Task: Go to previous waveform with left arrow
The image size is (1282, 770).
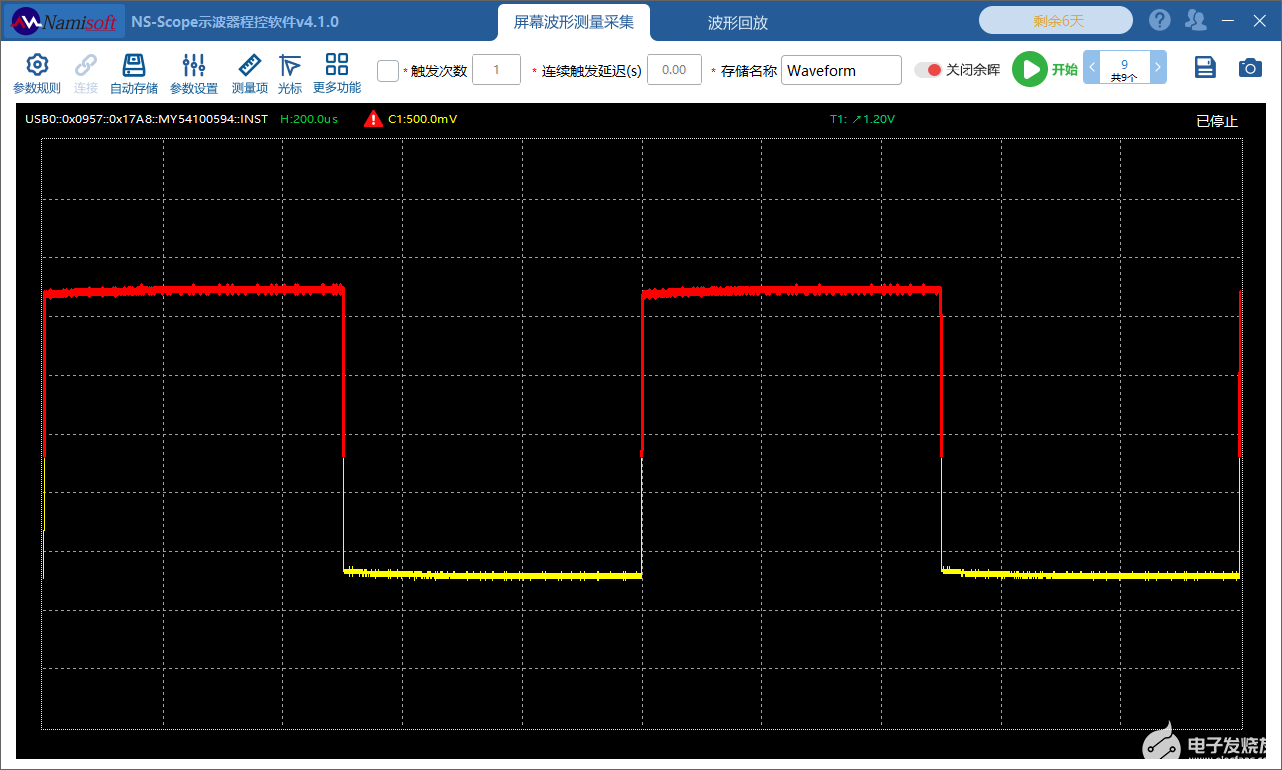Action: 1092,68
